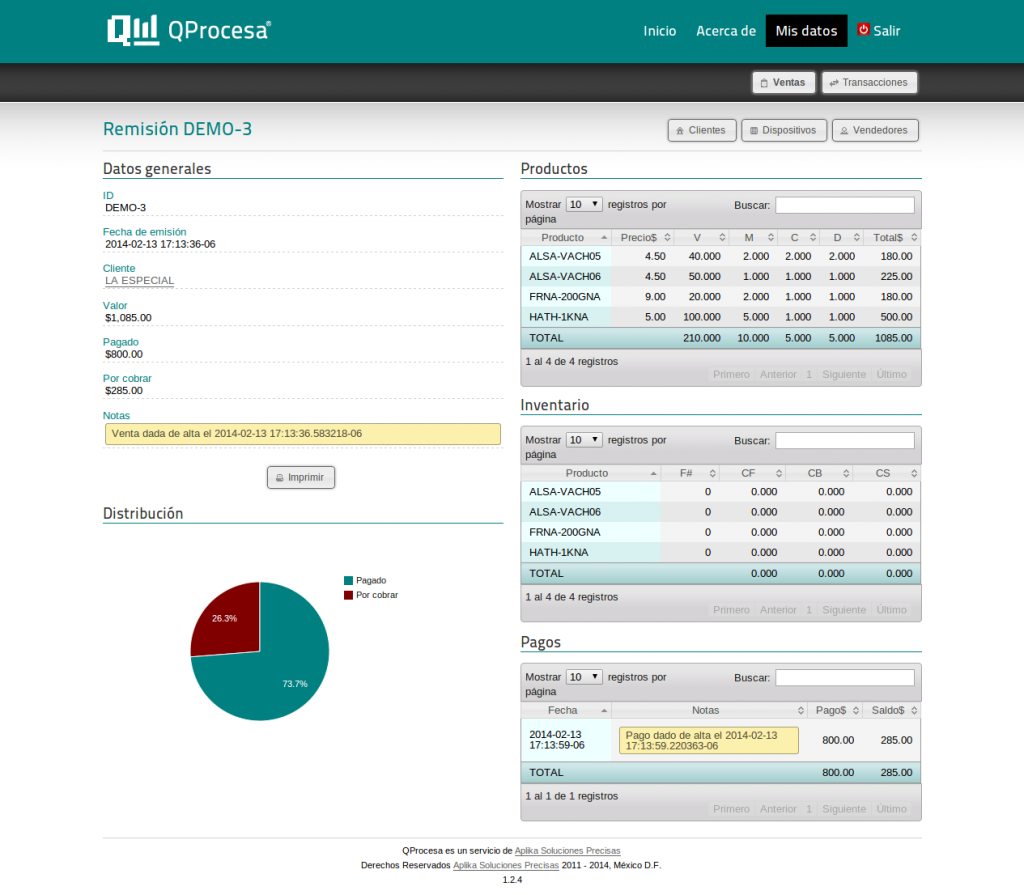Click the teal Pagado legend swatch
Image resolution: width=1024 pixels, height=895 pixels.
pos(349,581)
